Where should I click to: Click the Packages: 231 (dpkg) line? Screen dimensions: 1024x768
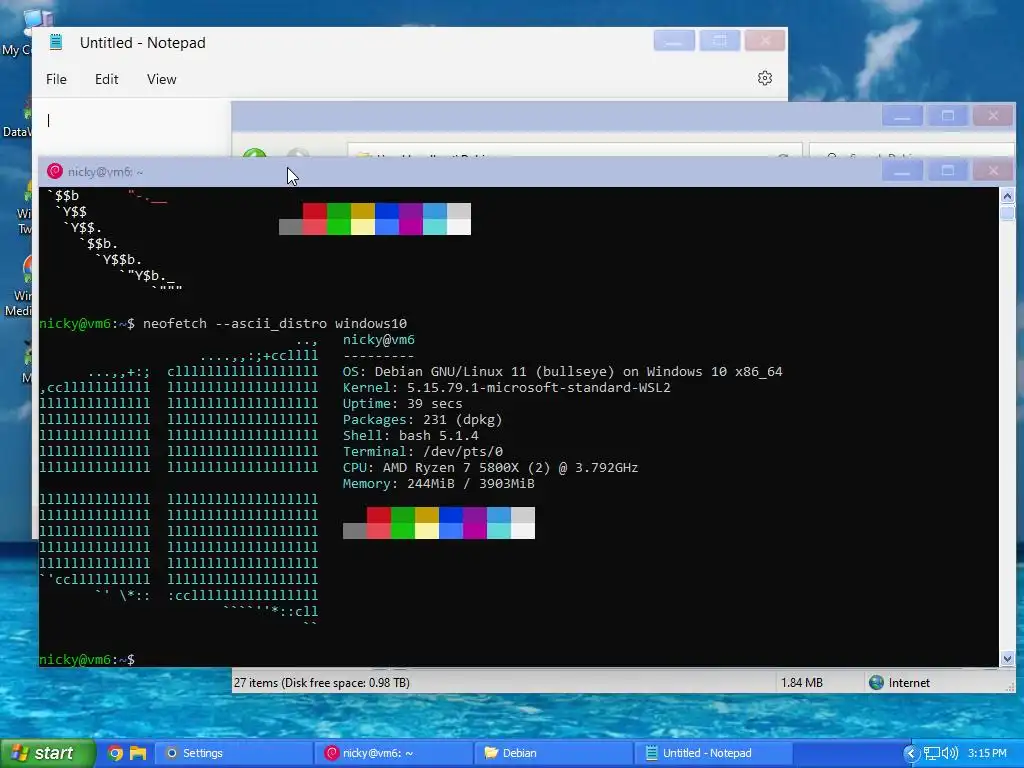point(422,419)
